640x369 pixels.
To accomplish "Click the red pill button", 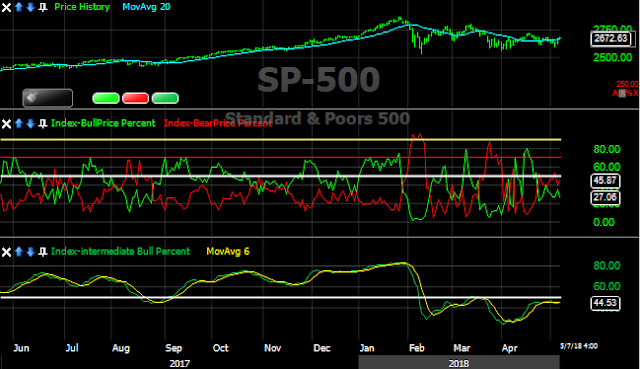I will (x=136, y=98).
